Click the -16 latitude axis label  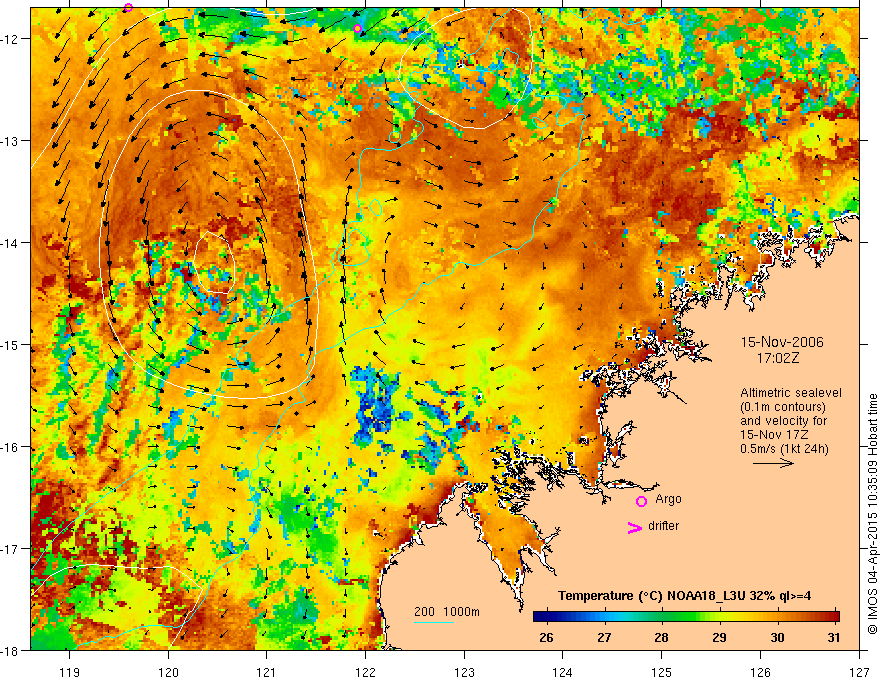click(x=11, y=447)
